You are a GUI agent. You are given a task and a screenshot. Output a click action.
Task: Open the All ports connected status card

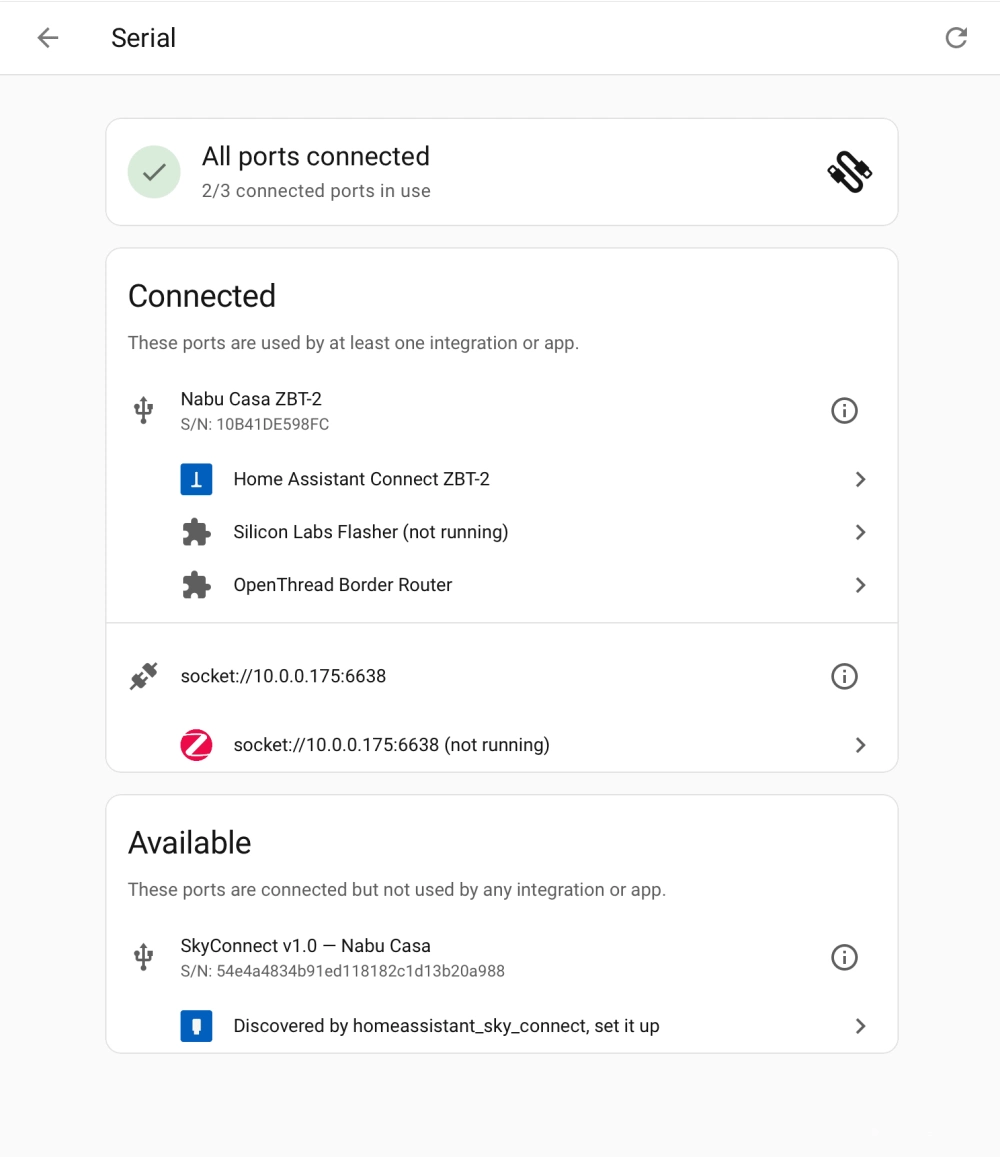[x=502, y=172]
